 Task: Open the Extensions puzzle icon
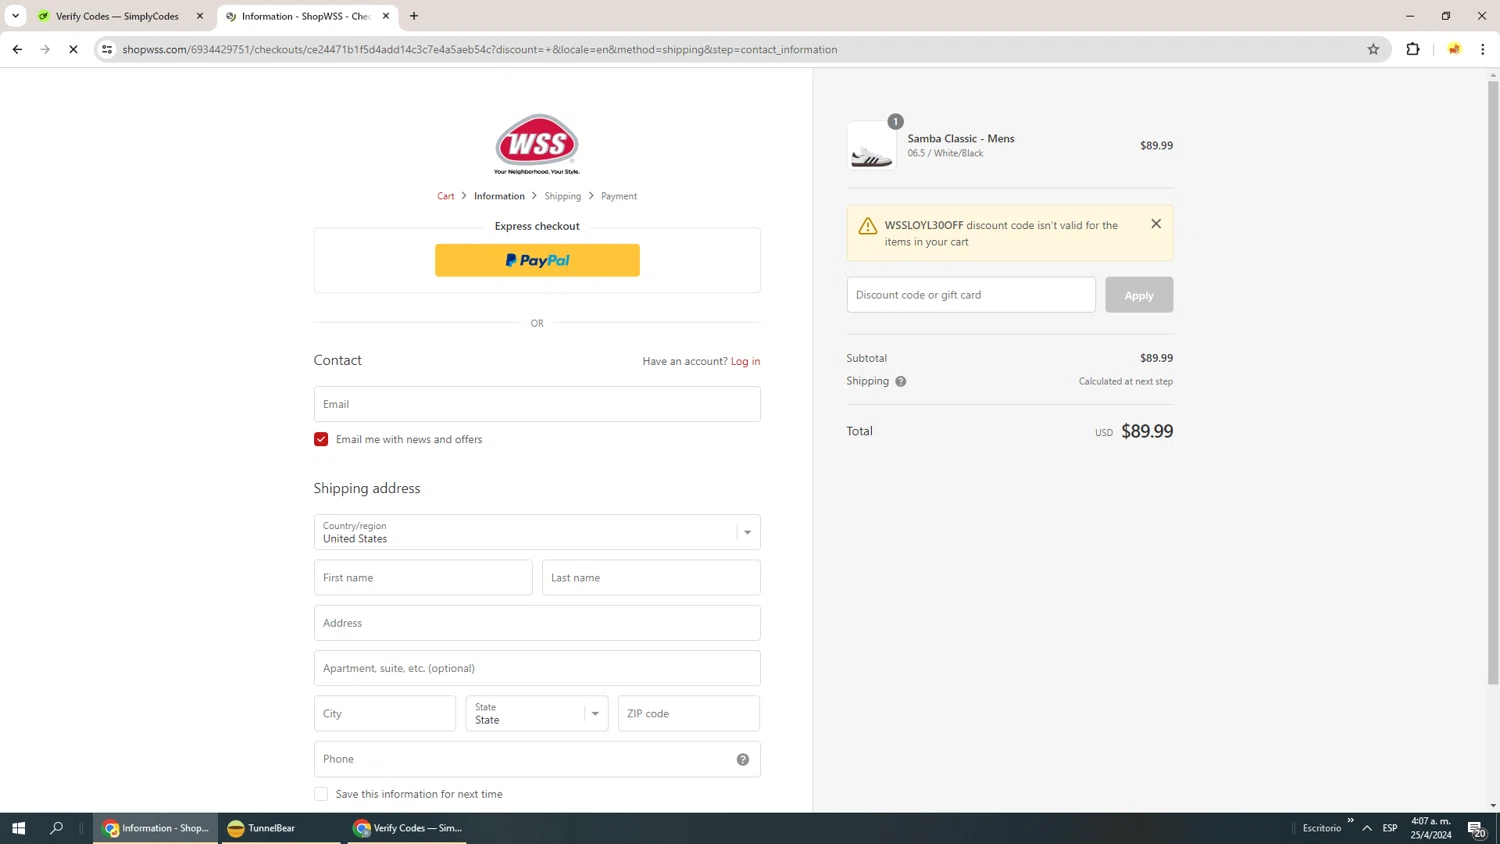point(1413,49)
